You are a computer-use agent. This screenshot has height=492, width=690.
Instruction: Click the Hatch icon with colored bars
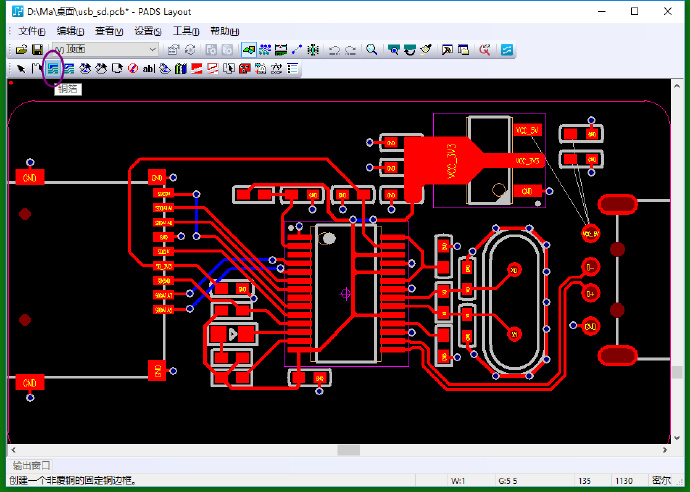(x=181, y=69)
